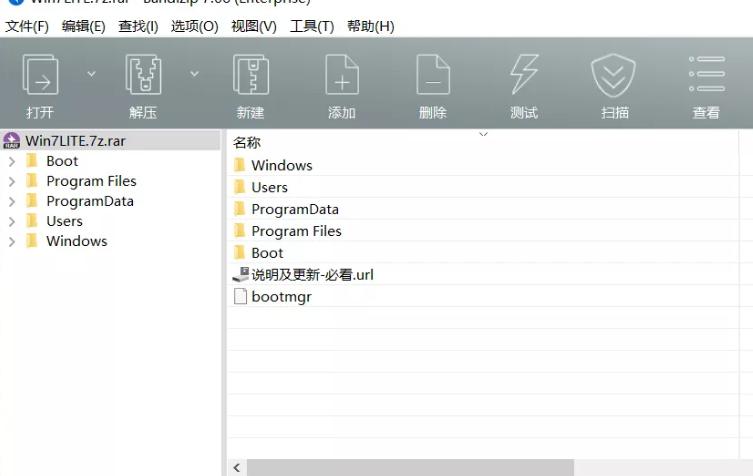Screen dimensions: 753x476
Task: Click the shortcut icon of 说明及更新-必看.url
Action: point(241,274)
